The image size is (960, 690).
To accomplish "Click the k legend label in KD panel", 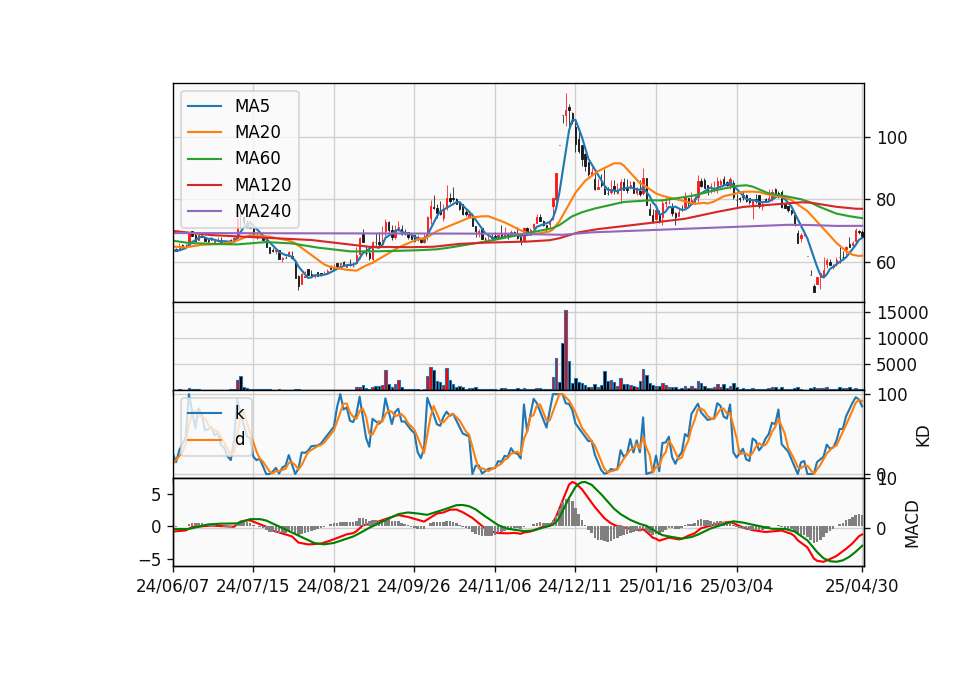I will click(240, 413).
